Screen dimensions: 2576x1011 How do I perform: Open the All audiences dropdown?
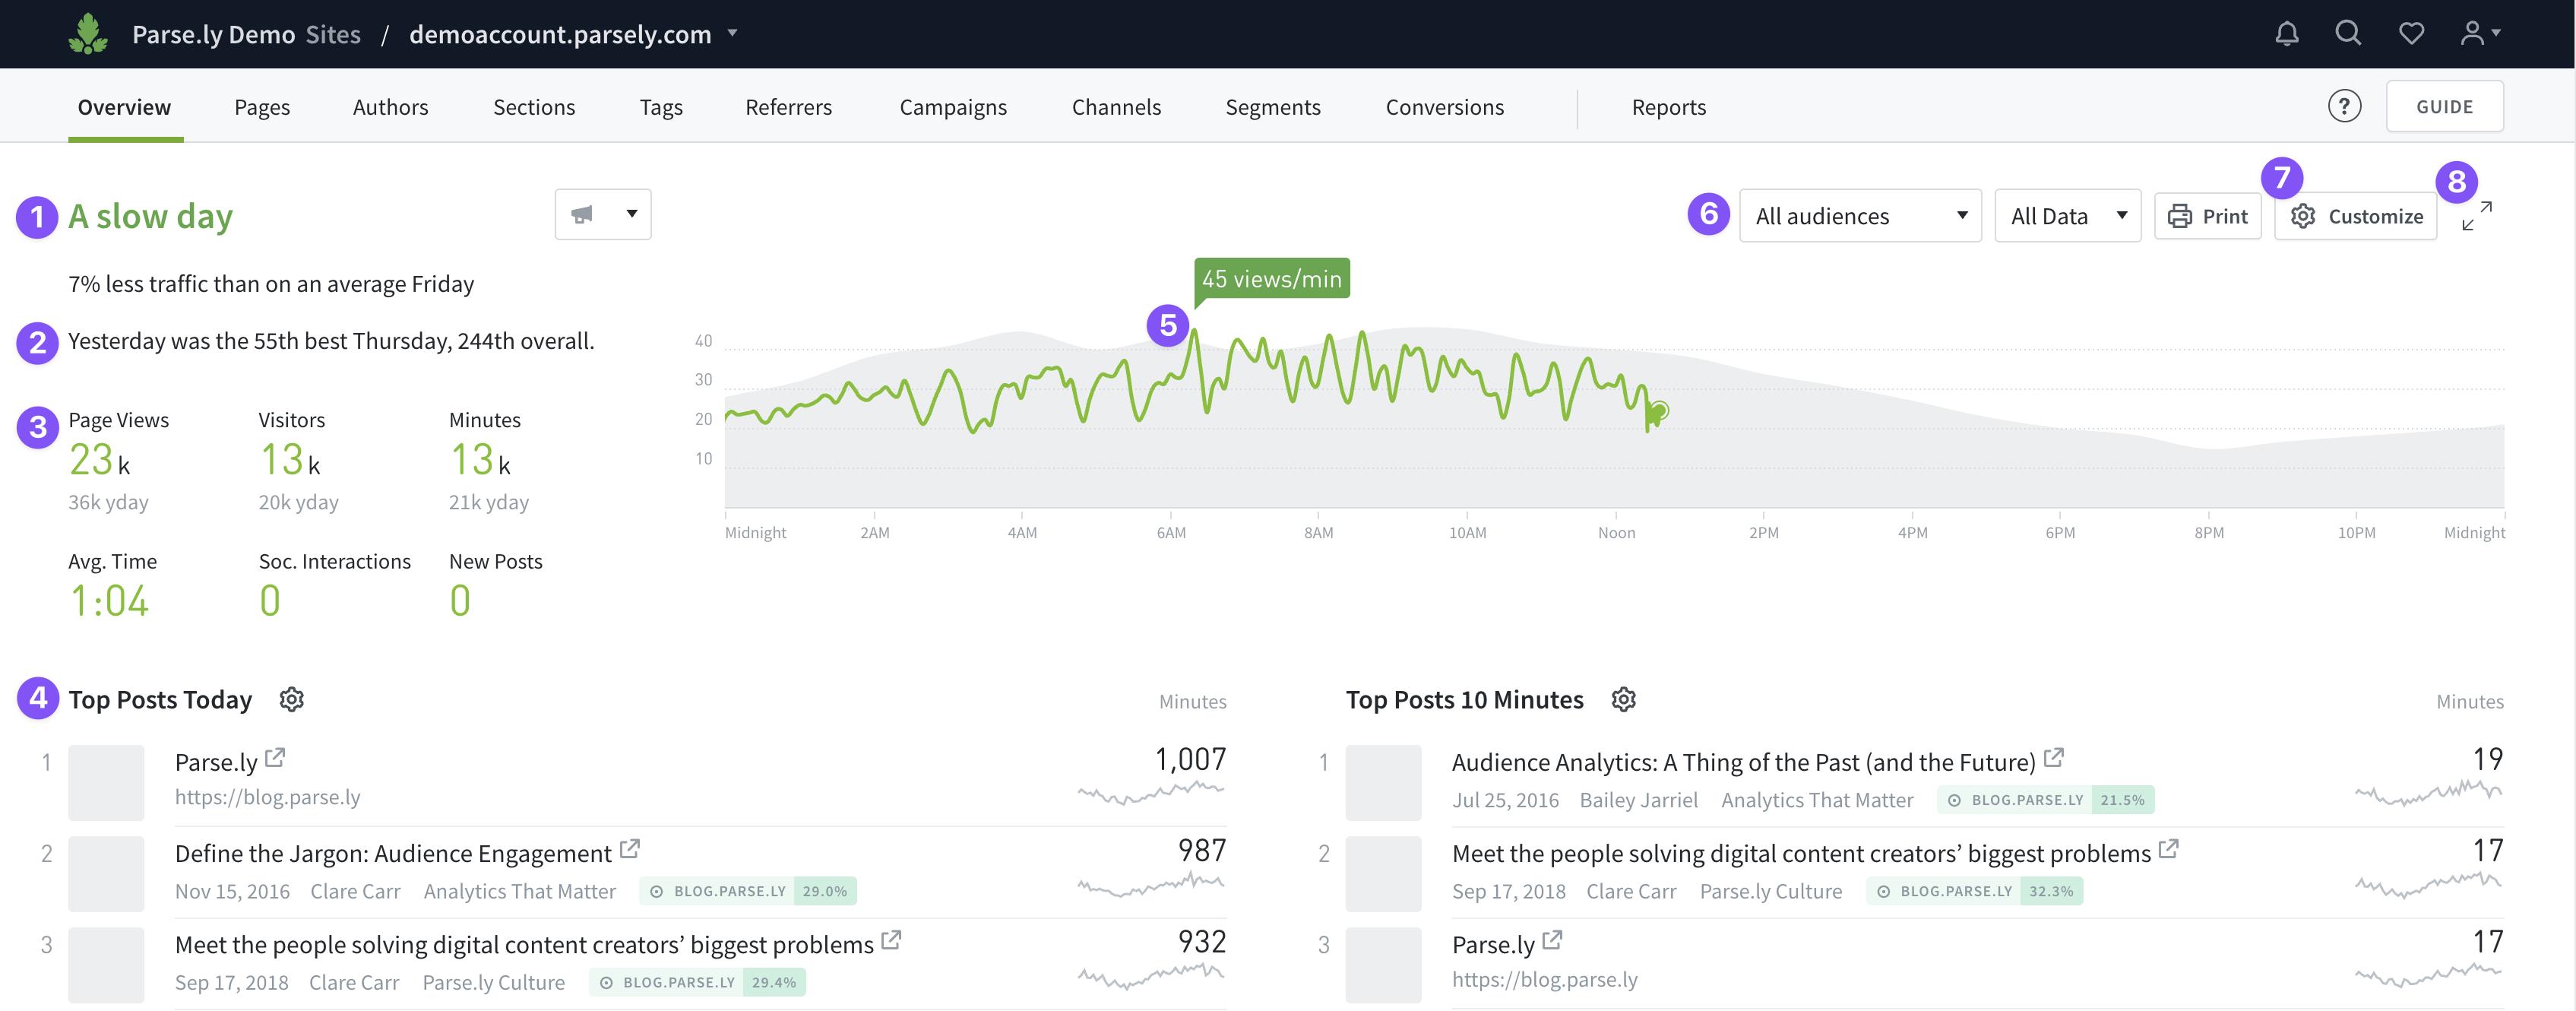pos(1860,216)
